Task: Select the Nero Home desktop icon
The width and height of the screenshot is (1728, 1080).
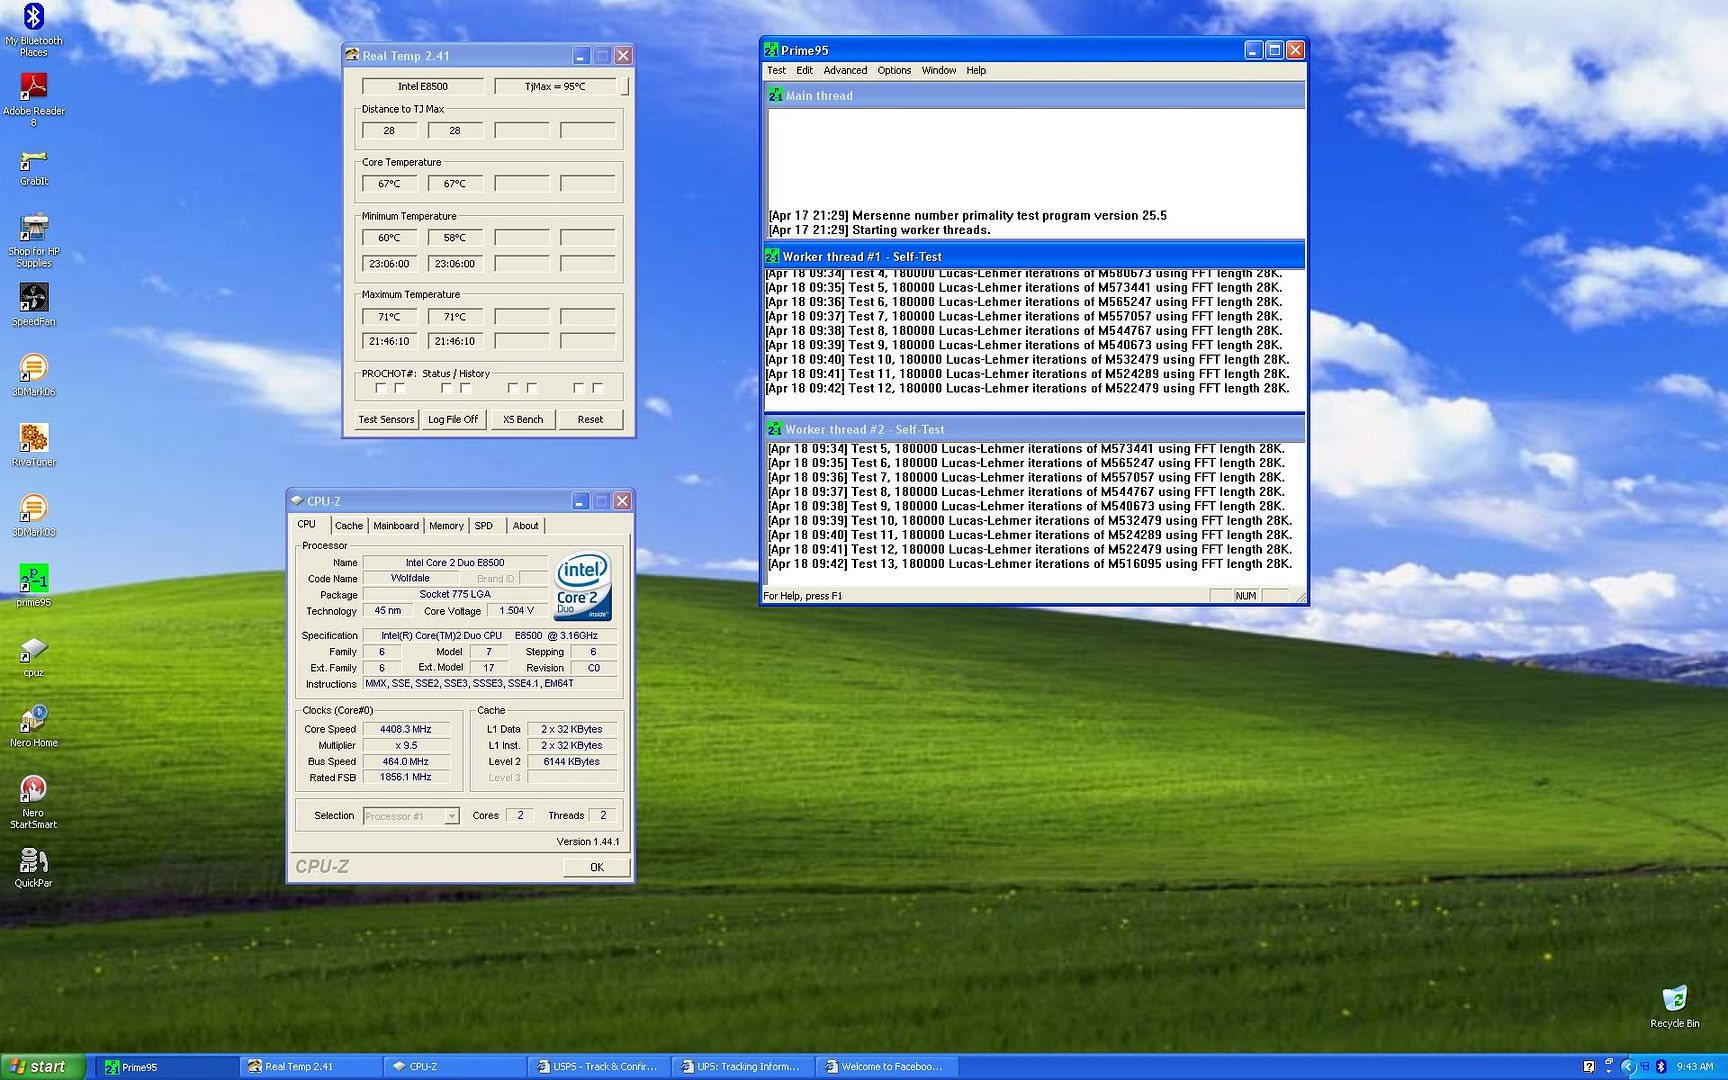Action: [33, 725]
